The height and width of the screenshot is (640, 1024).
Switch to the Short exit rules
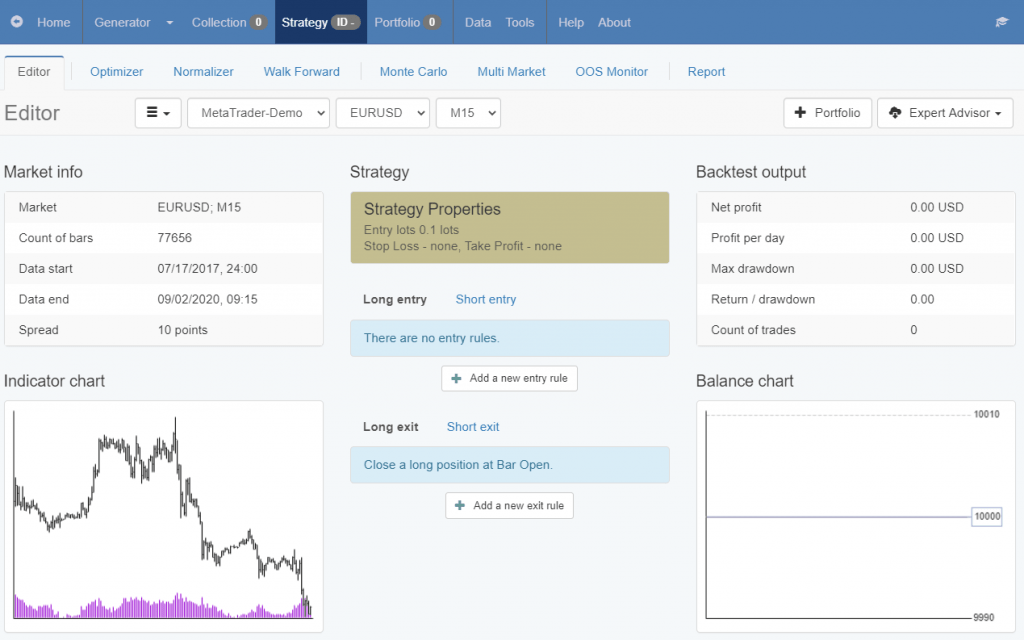point(473,427)
